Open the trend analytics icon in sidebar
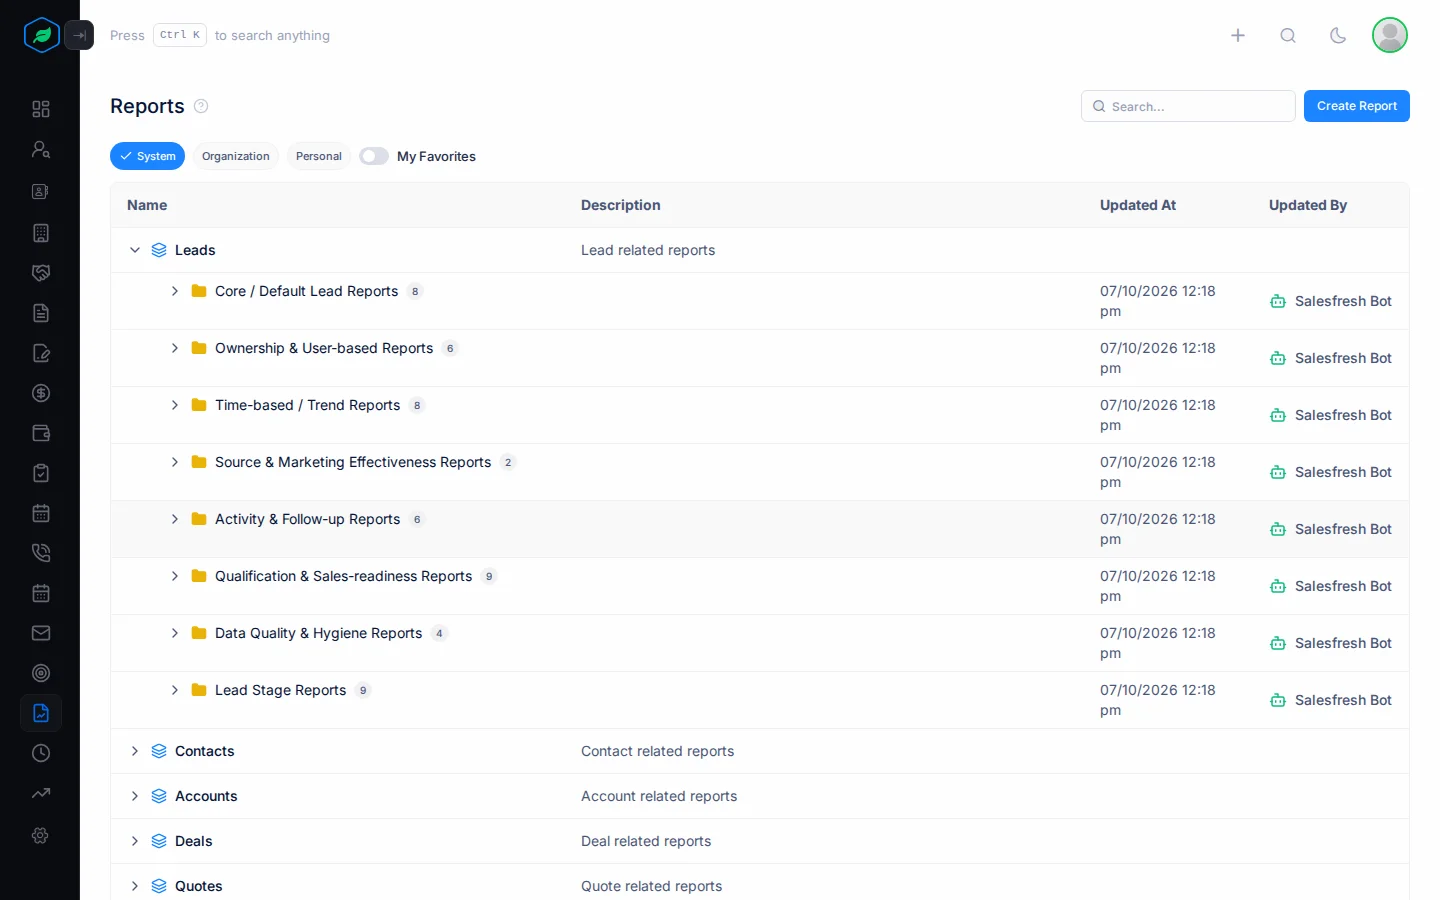Viewport: 1440px width, 900px height. coord(41,793)
